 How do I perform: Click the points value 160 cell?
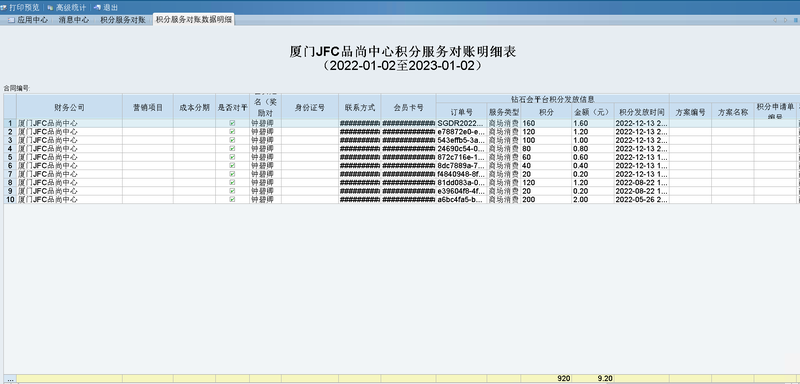click(x=546, y=123)
